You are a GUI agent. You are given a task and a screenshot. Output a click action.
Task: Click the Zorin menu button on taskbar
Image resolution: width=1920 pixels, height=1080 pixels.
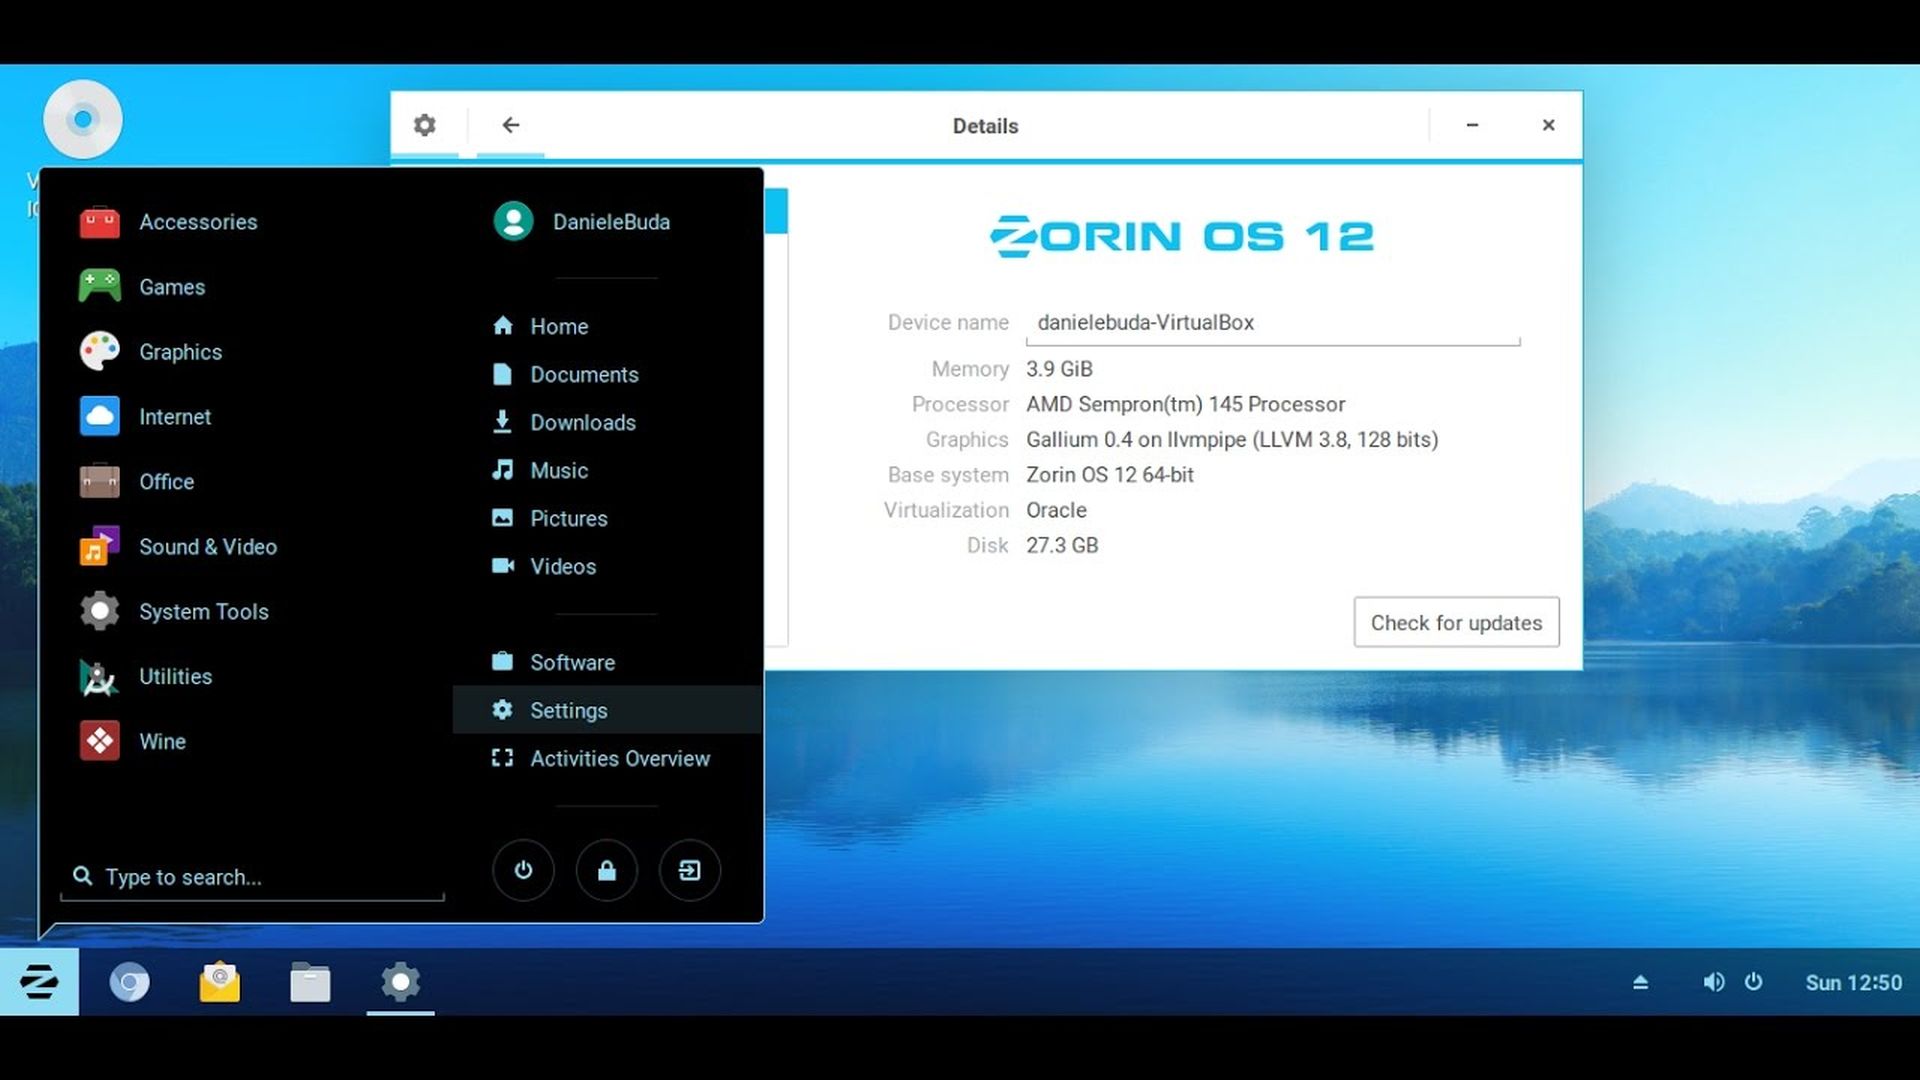(x=39, y=982)
